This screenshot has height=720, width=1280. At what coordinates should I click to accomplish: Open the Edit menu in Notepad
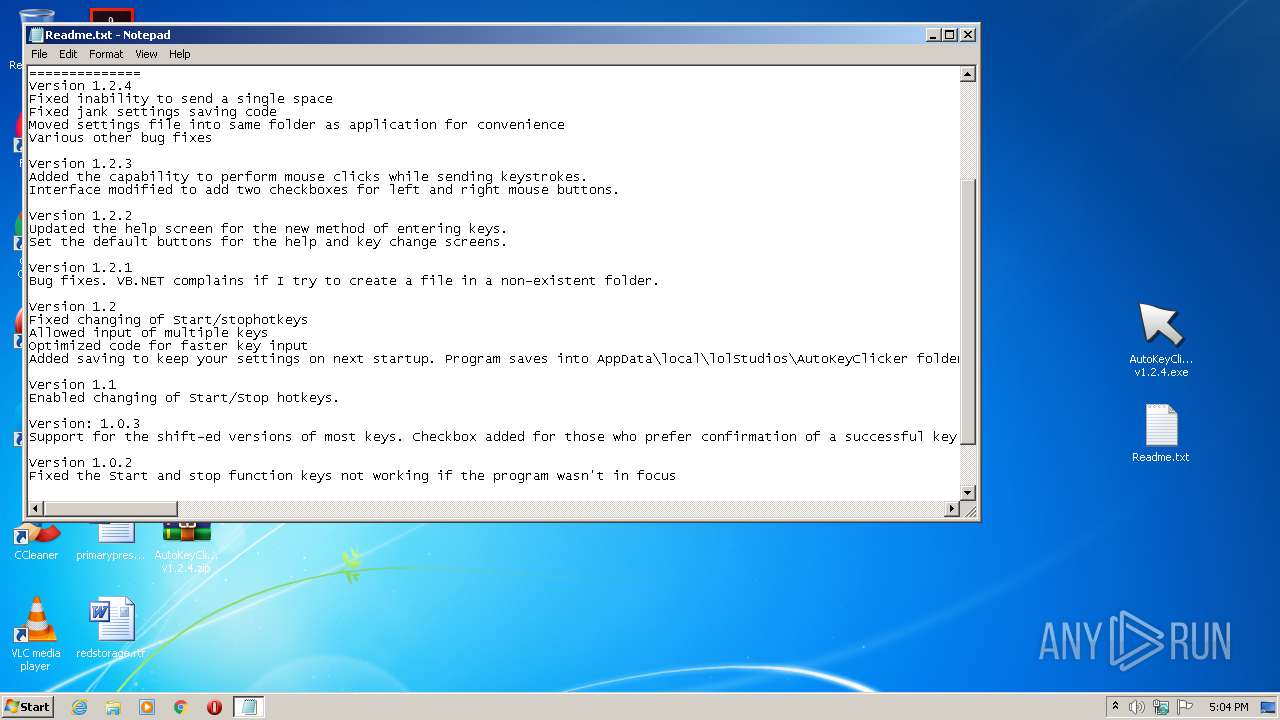(68, 54)
